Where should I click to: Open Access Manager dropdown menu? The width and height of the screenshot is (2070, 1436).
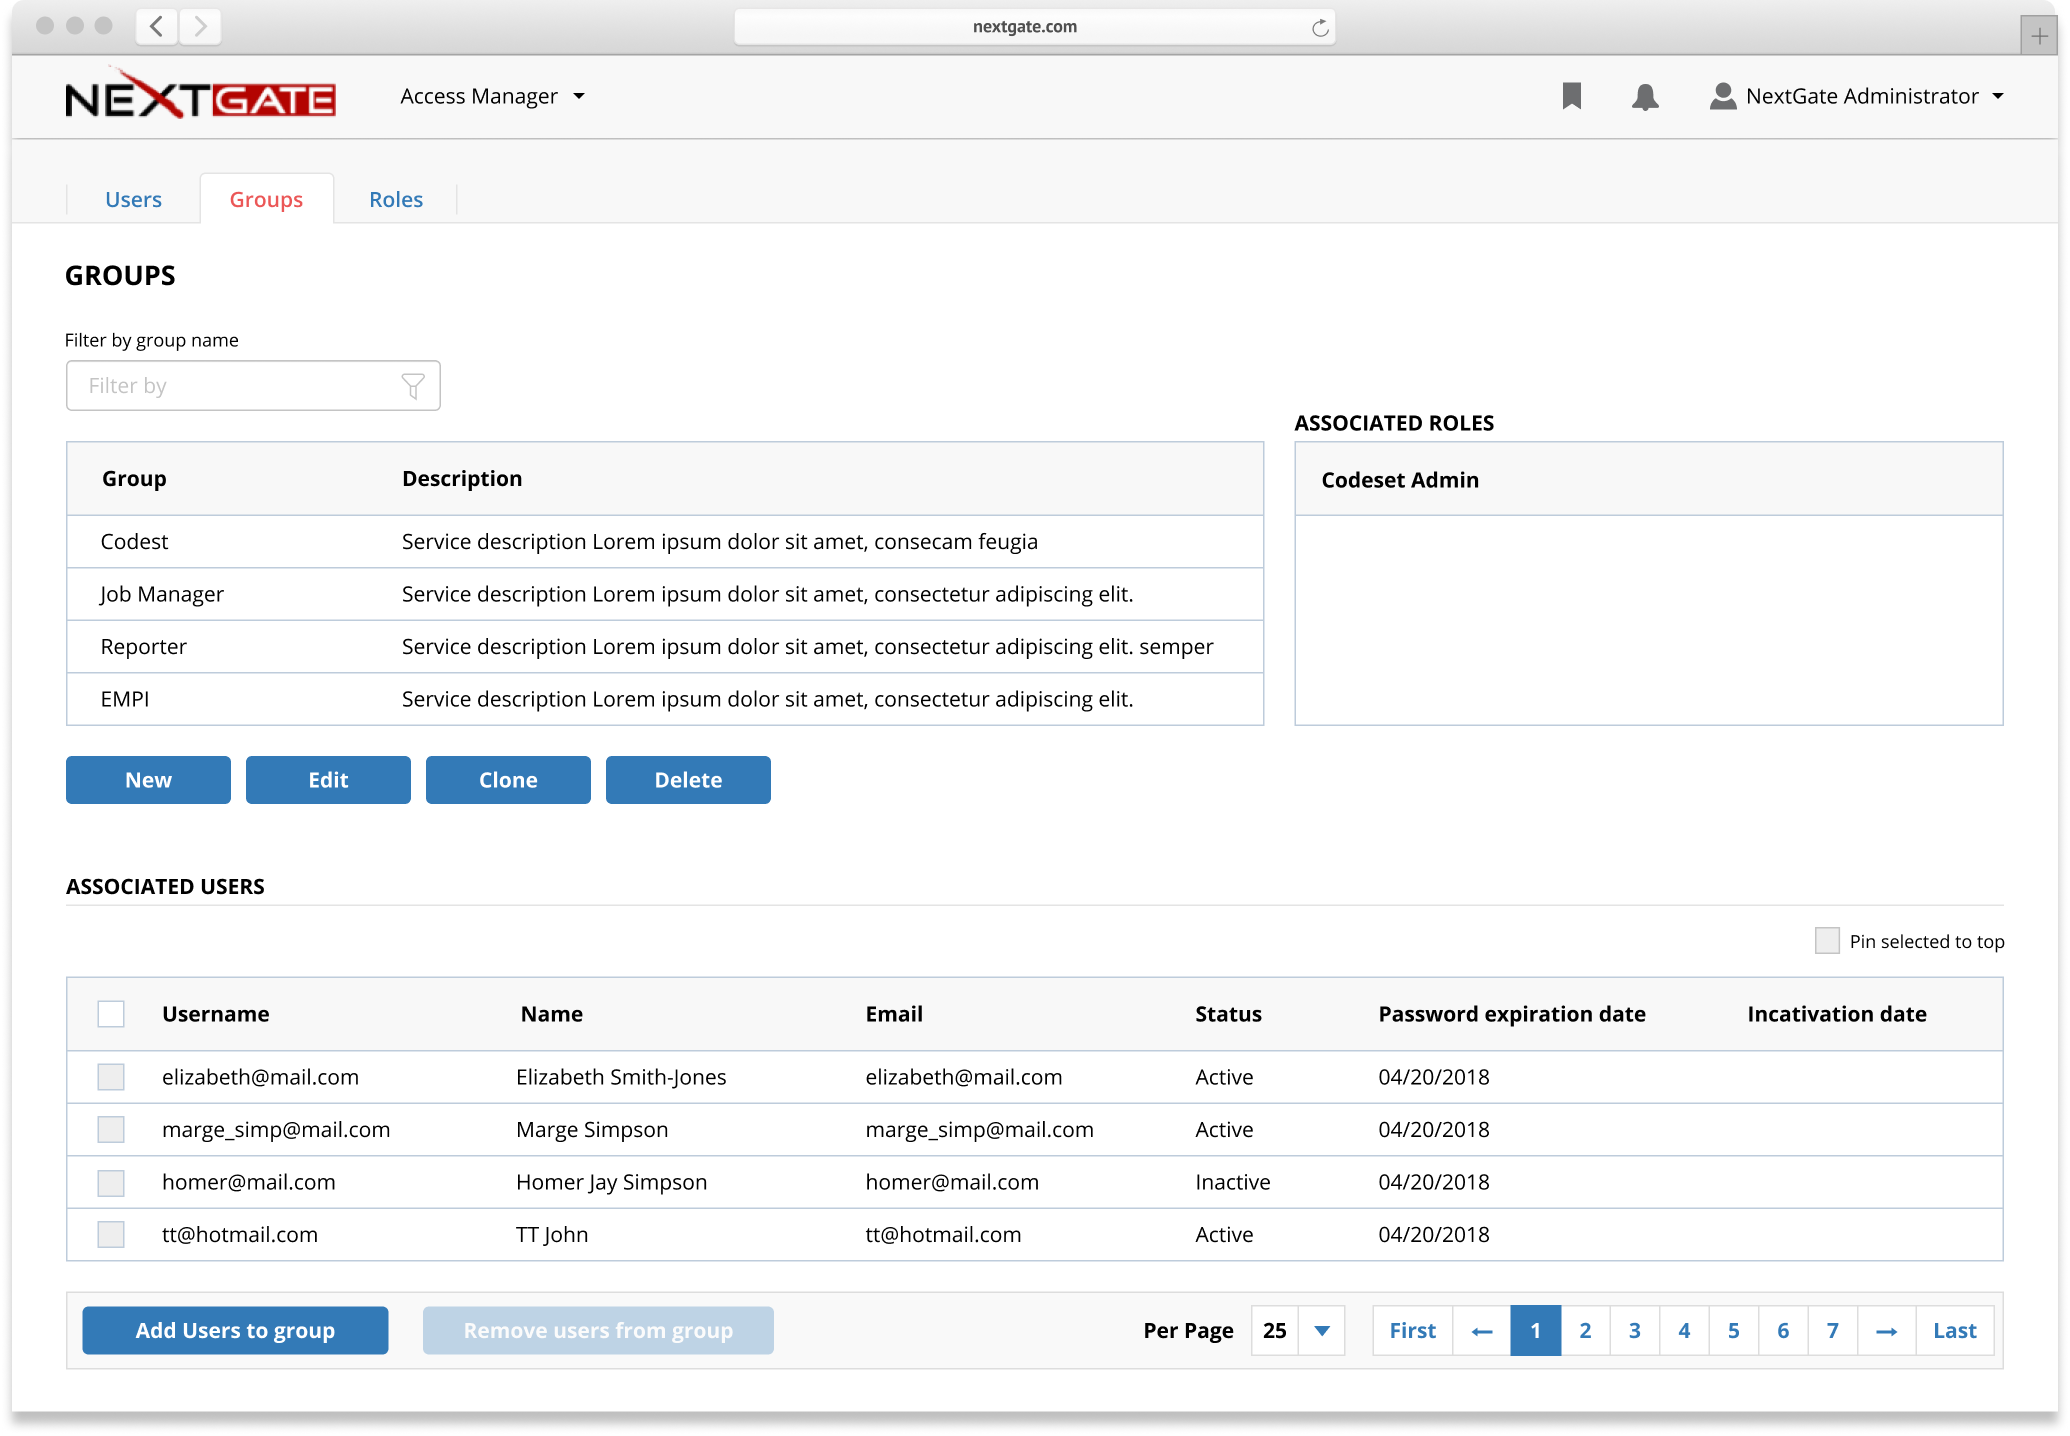[x=492, y=96]
